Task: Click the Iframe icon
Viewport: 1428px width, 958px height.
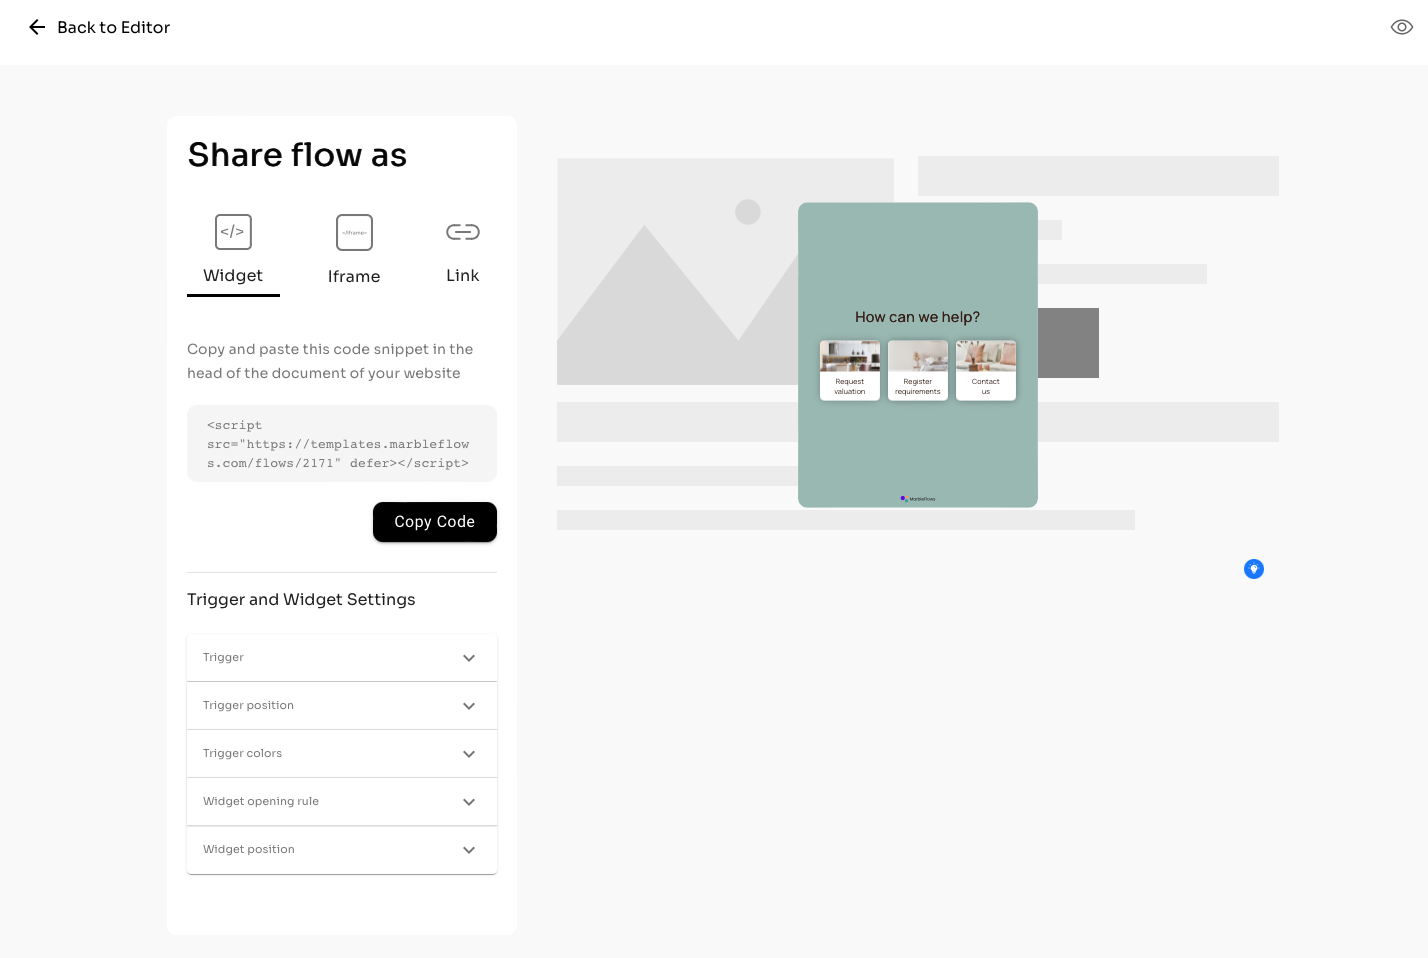Action: pyautogui.click(x=354, y=232)
